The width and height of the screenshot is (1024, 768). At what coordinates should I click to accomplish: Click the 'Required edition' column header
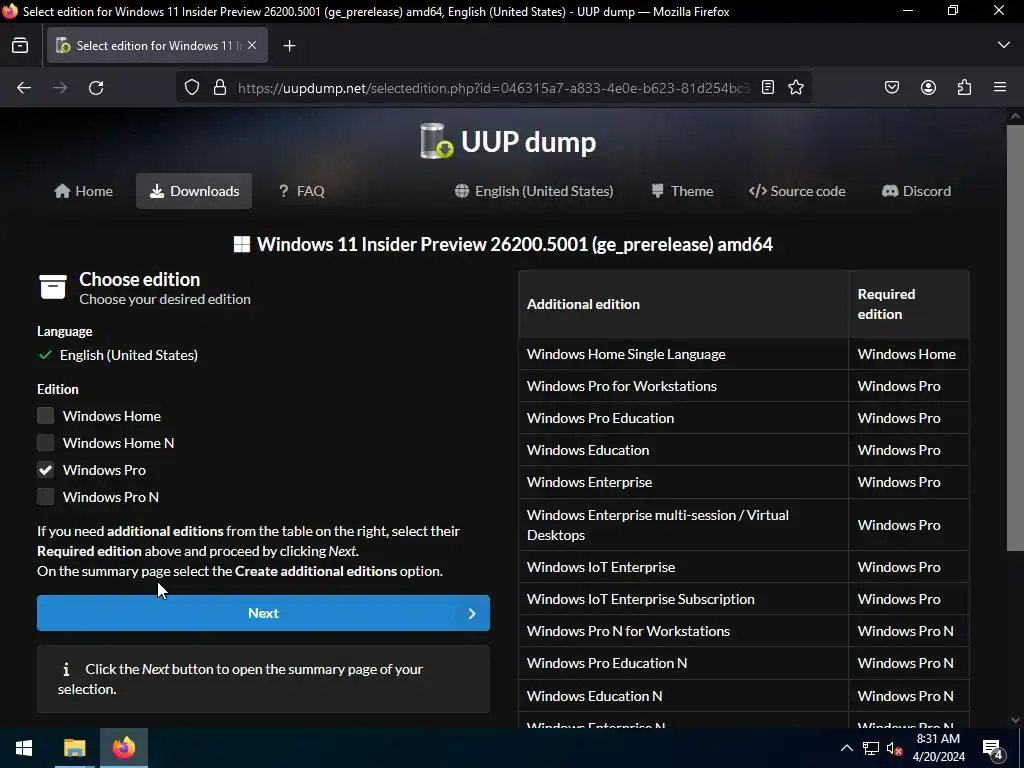909,304
